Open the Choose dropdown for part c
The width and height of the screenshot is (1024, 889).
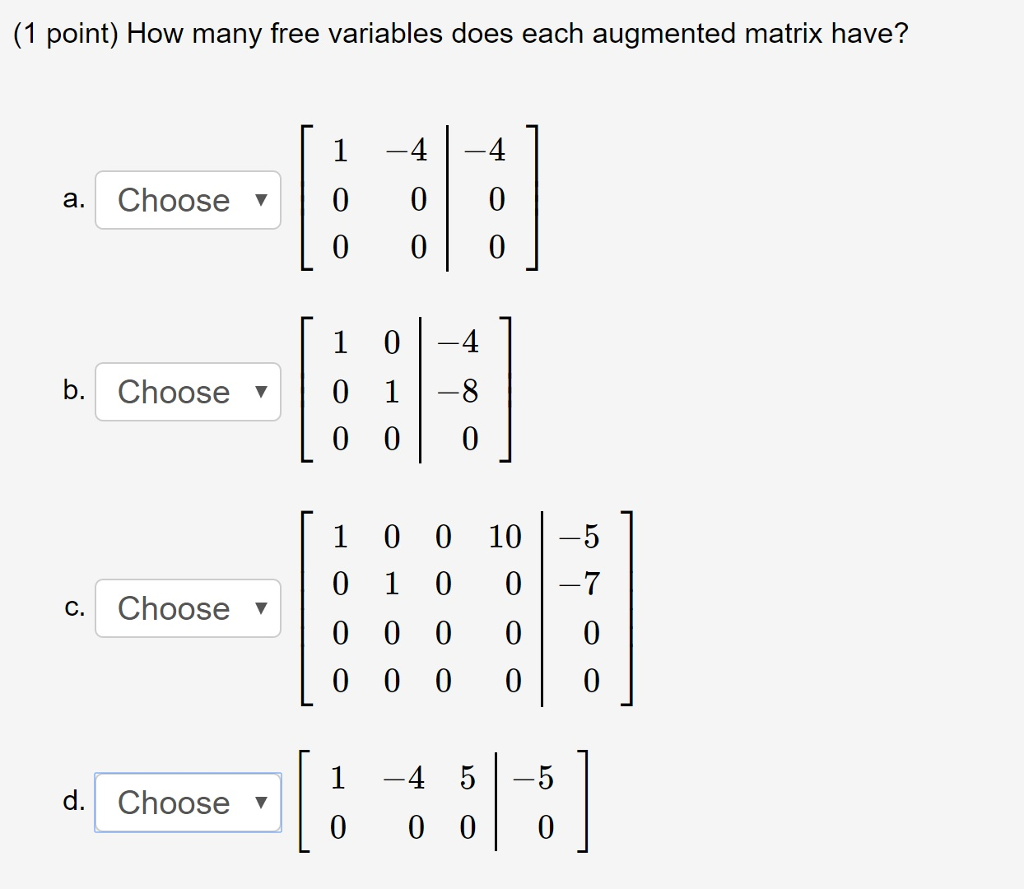186,608
